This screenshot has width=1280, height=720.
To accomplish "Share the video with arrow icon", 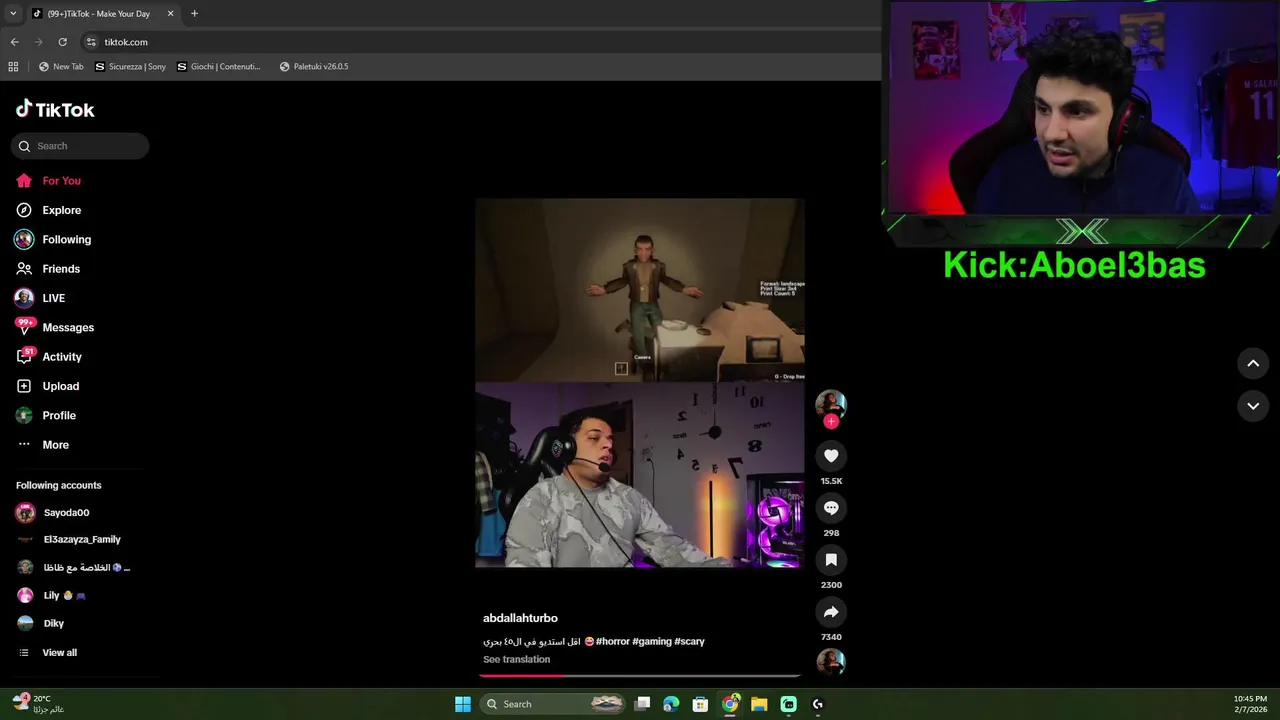I will click(x=831, y=612).
